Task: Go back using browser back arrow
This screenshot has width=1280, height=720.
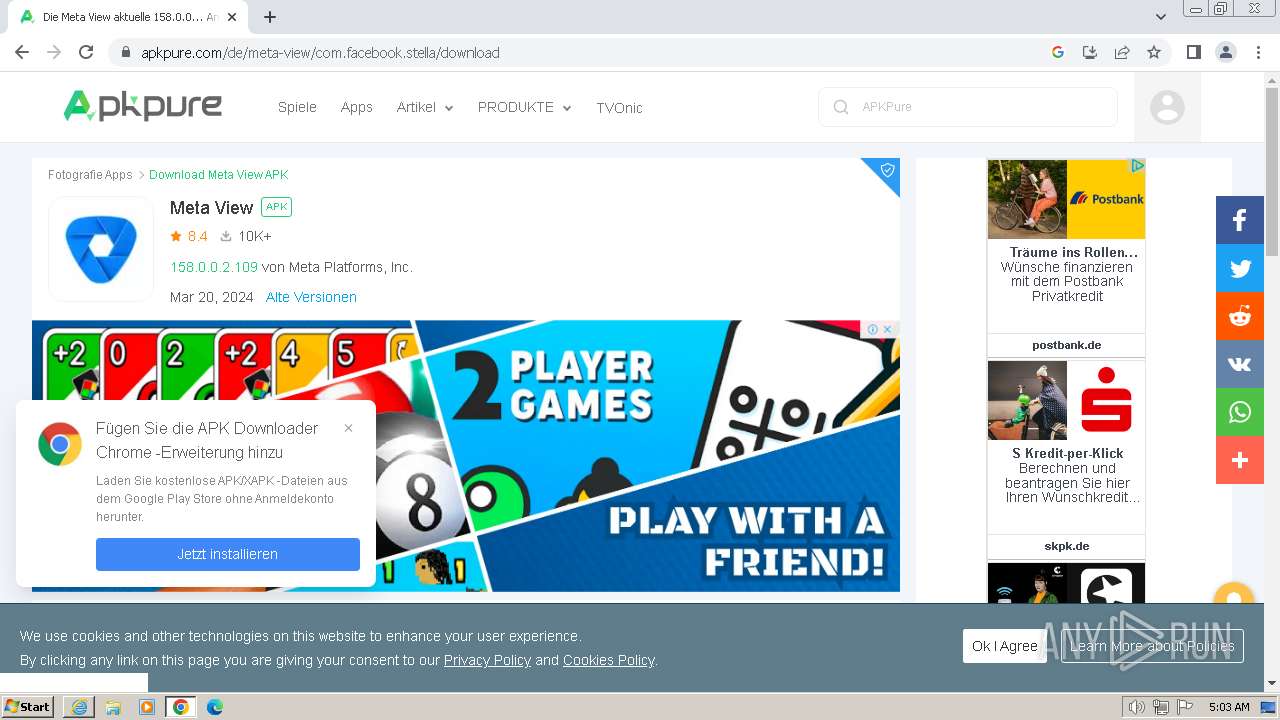Action: point(22,53)
